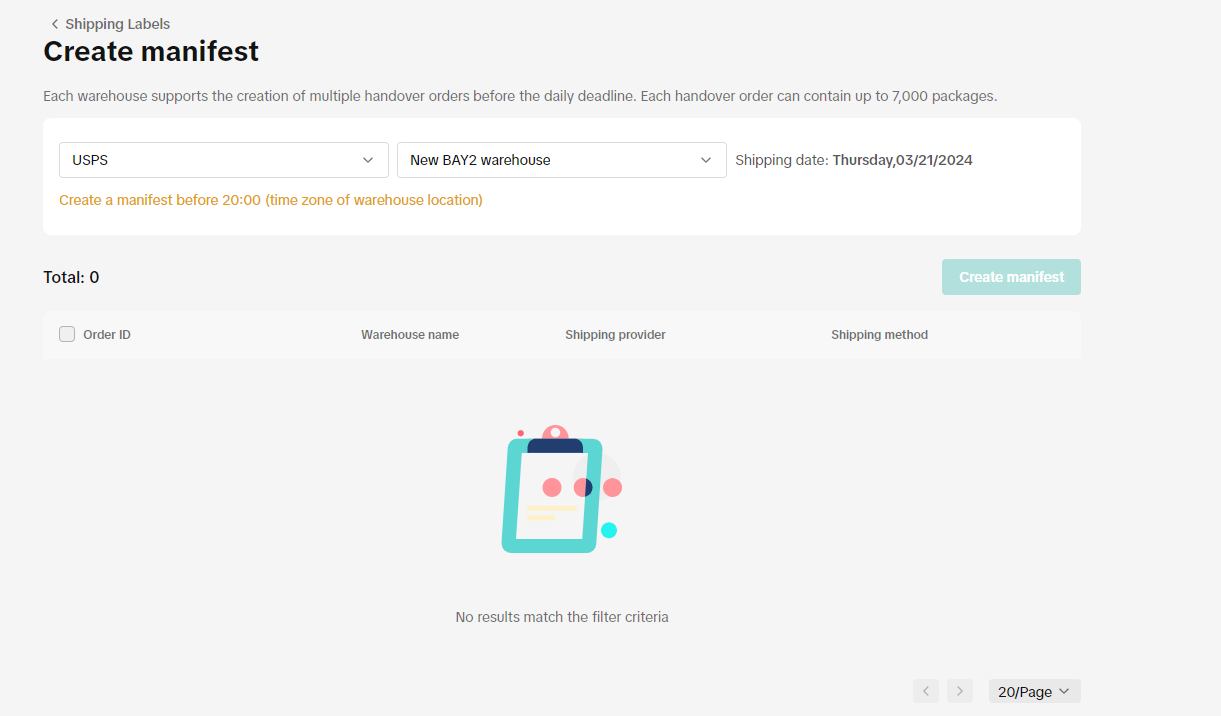Viewport: 1221px width, 716px height.
Task: Click the No results match message
Action: click(562, 617)
